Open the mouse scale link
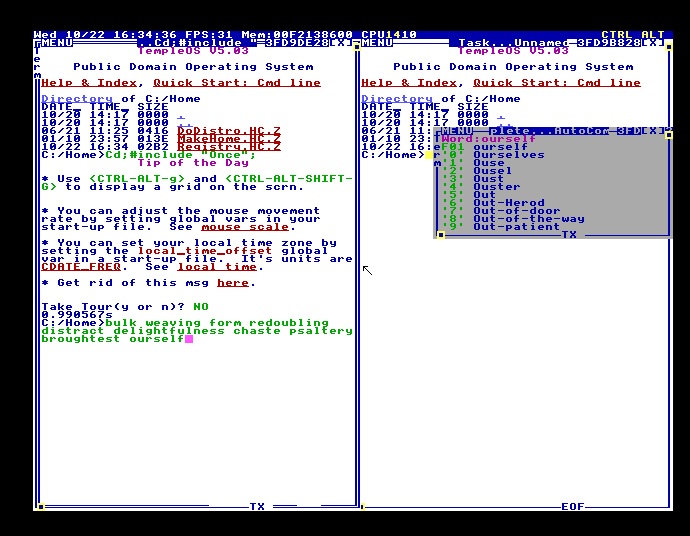This screenshot has width=690, height=536. pos(245,227)
